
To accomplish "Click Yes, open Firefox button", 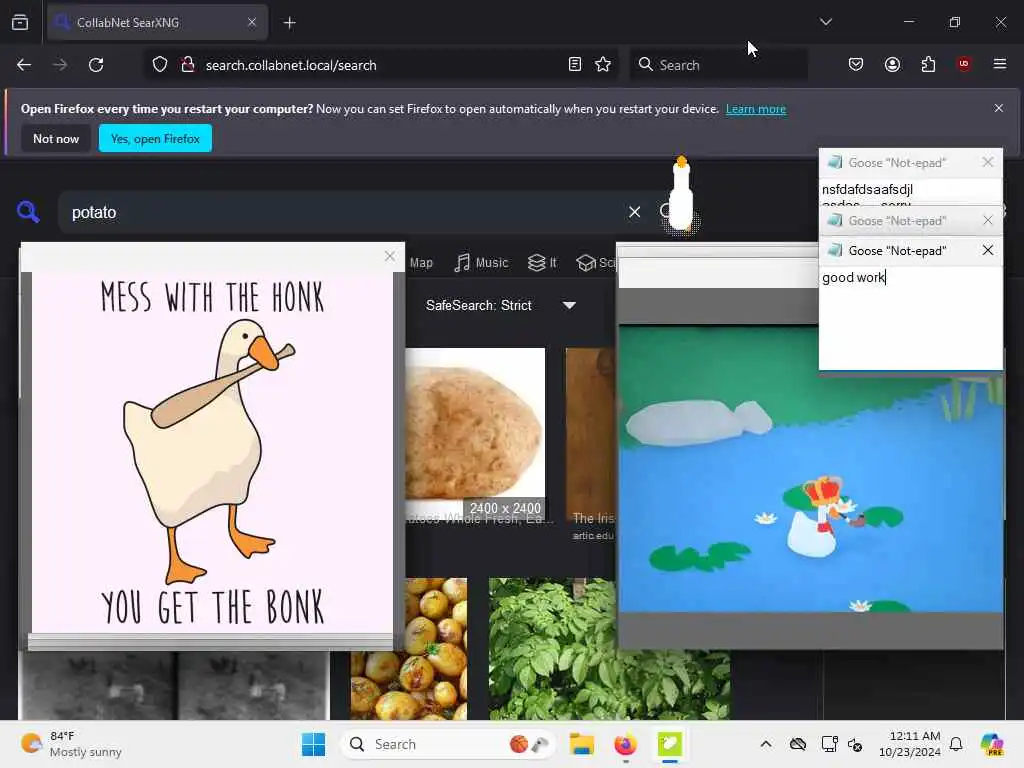I will tap(155, 138).
